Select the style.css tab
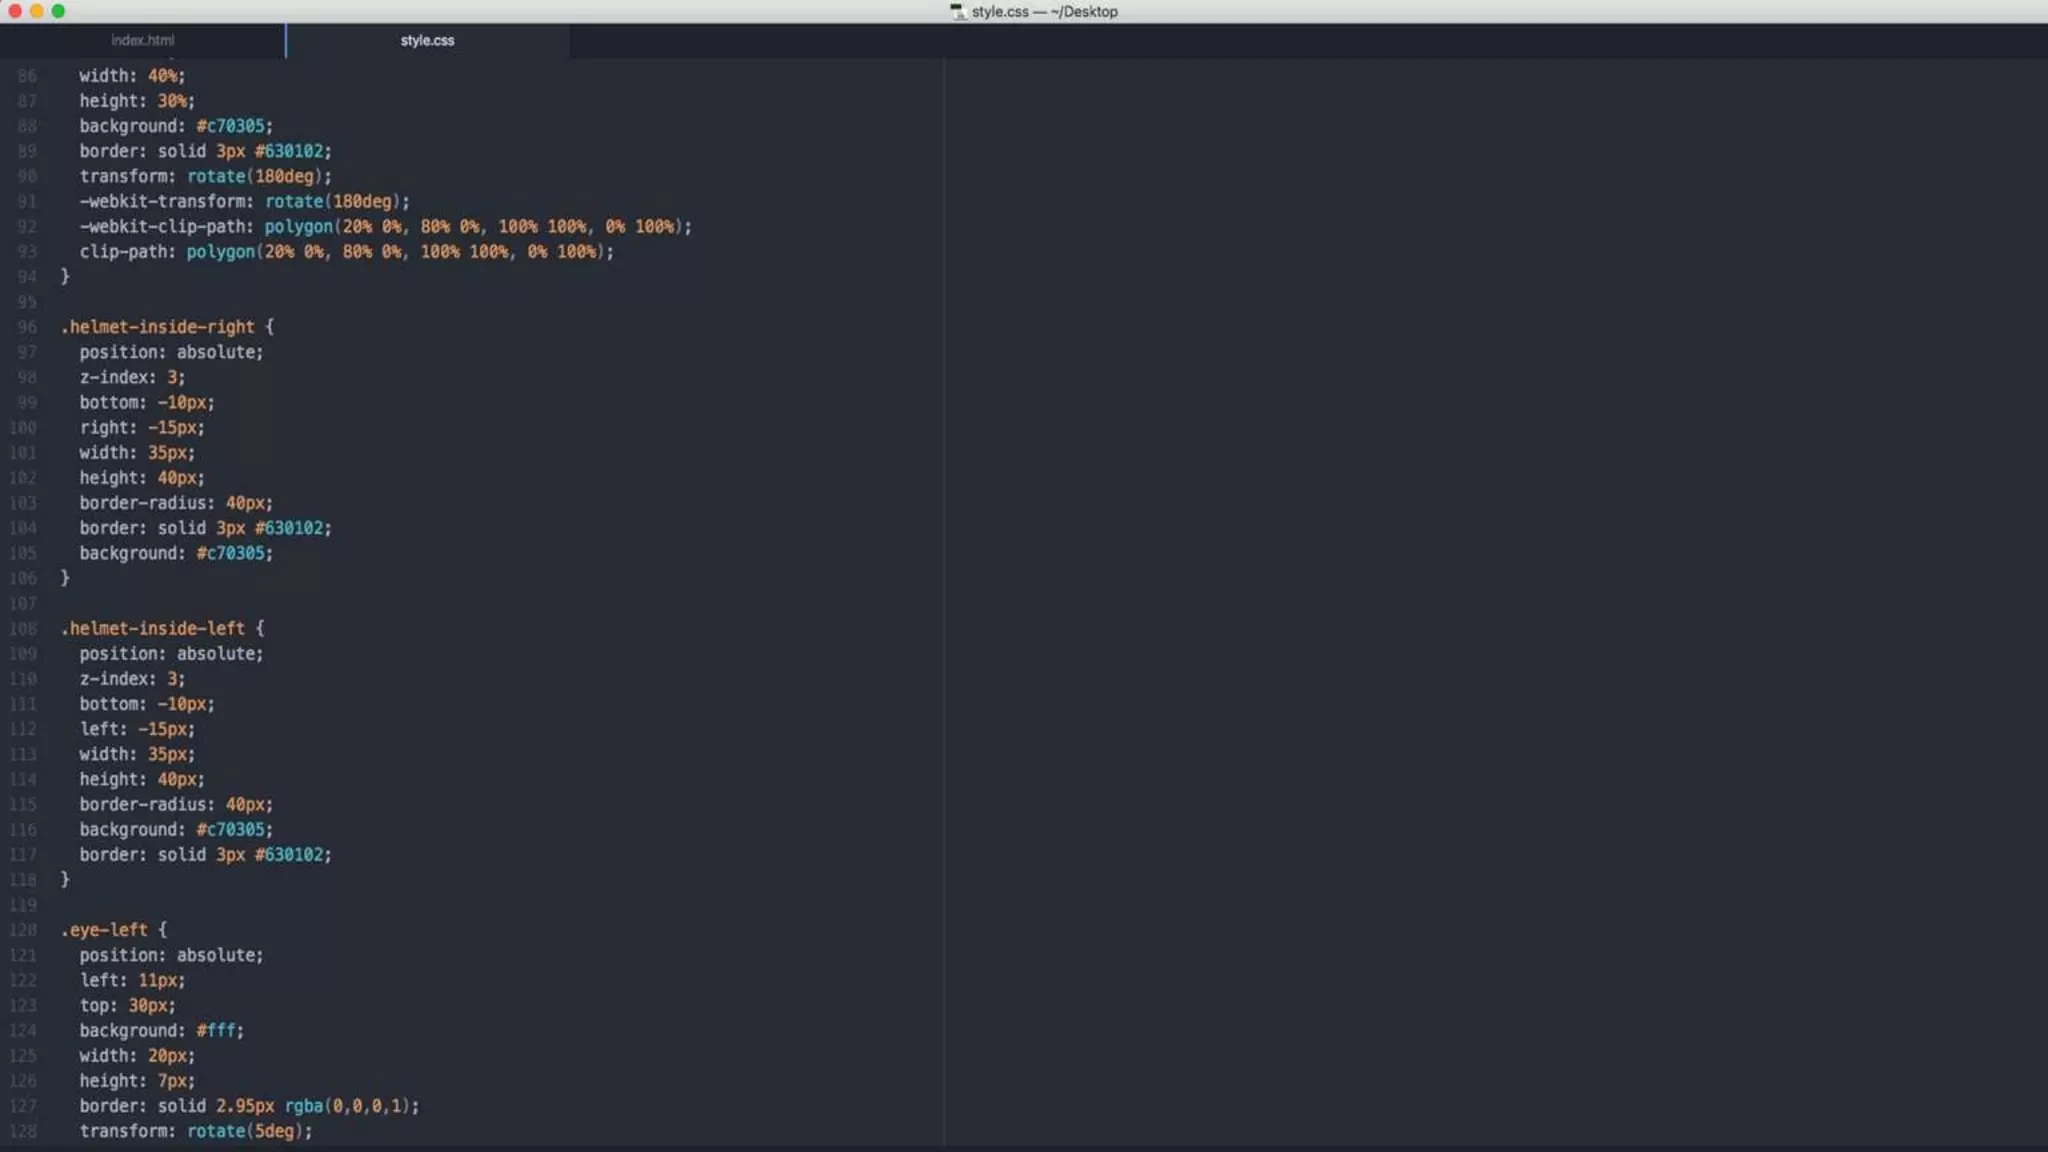This screenshot has height=1152, width=2048. tap(427, 40)
